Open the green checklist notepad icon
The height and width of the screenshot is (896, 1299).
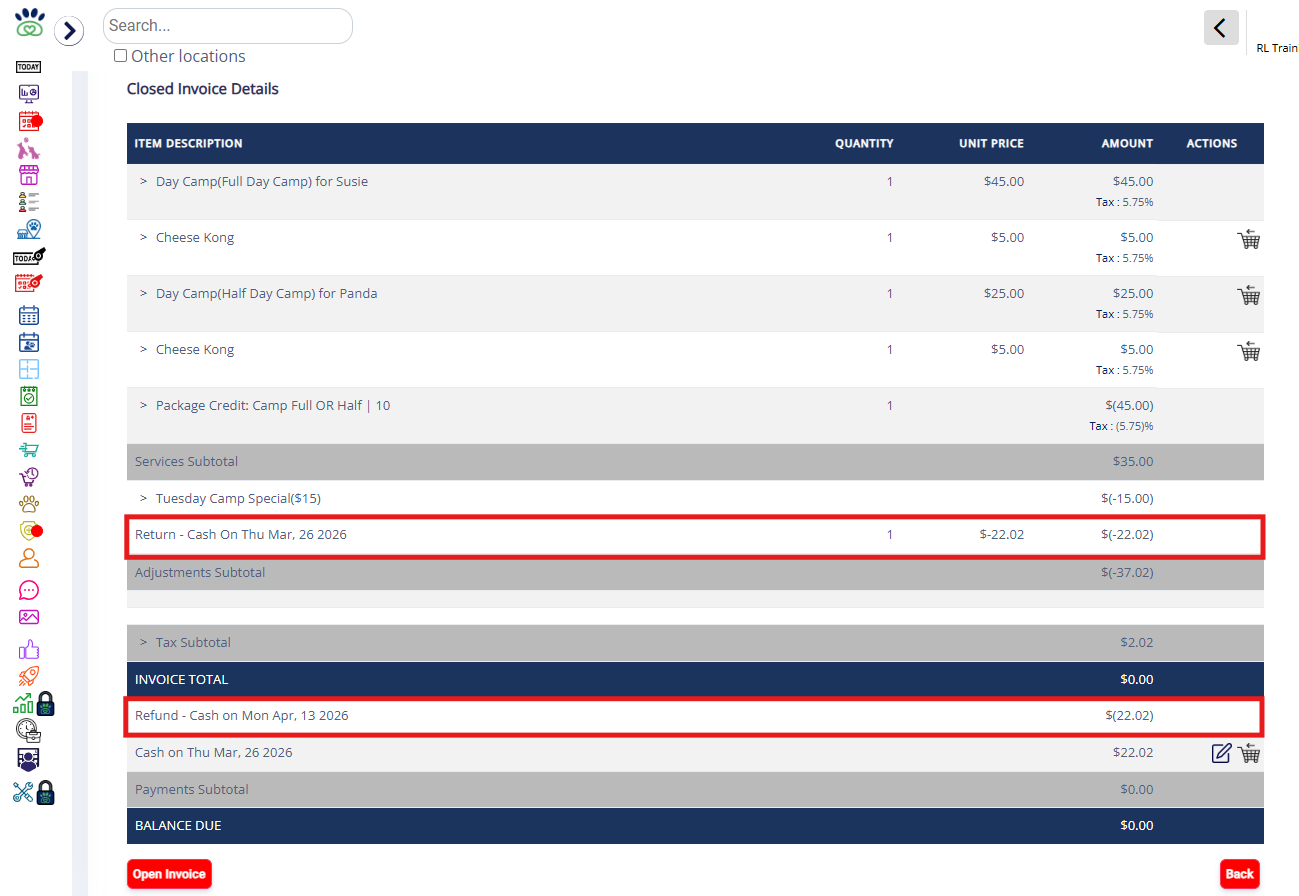tap(29, 396)
